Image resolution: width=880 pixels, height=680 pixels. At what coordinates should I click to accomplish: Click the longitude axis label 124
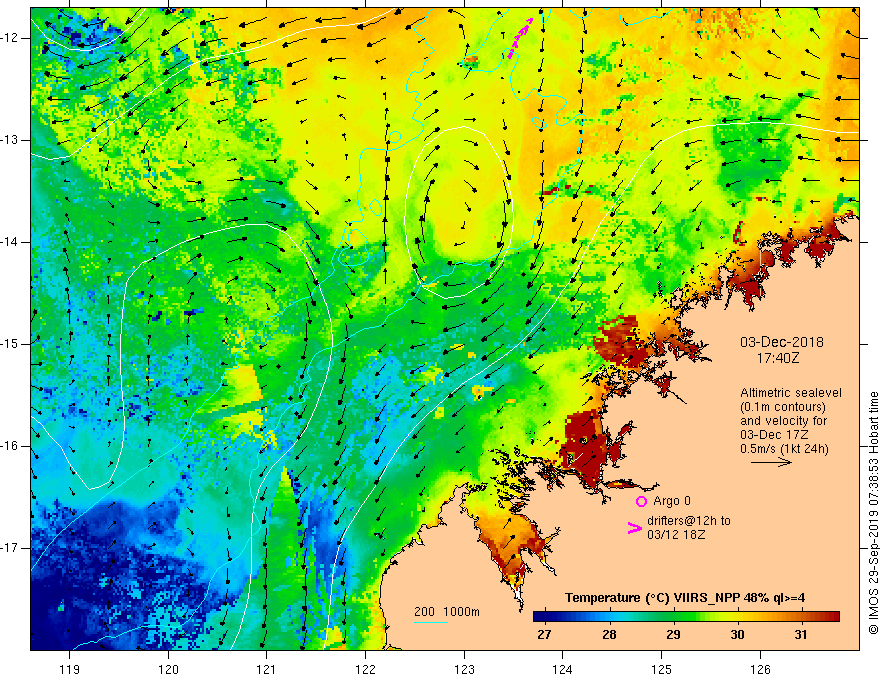tap(563, 669)
